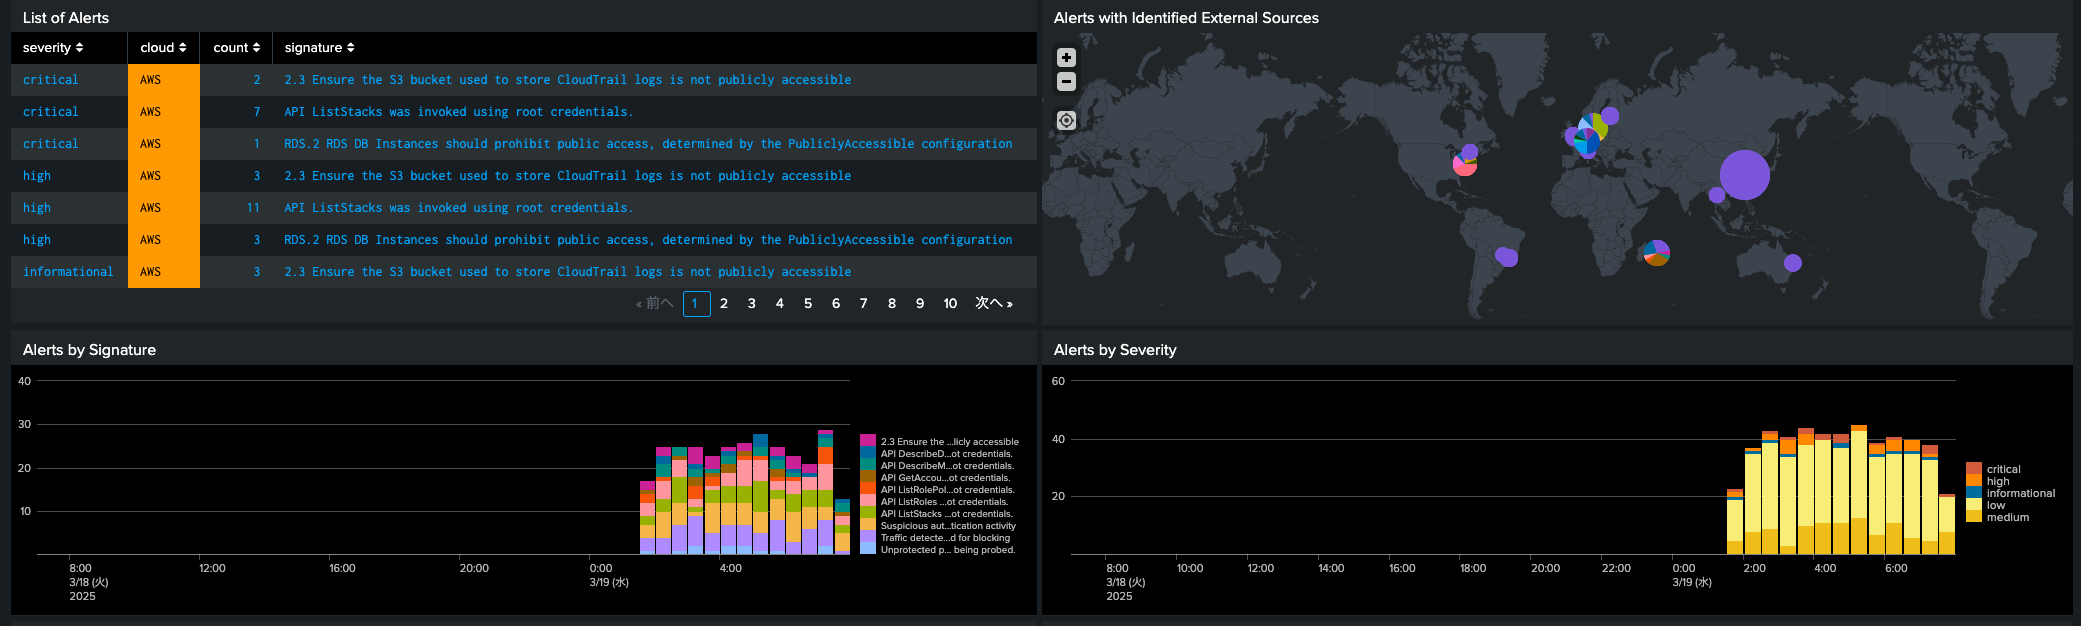Select the 'API DescribeD...ot credentials' legend entry
This screenshot has height=626, width=2081.
tap(946, 453)
